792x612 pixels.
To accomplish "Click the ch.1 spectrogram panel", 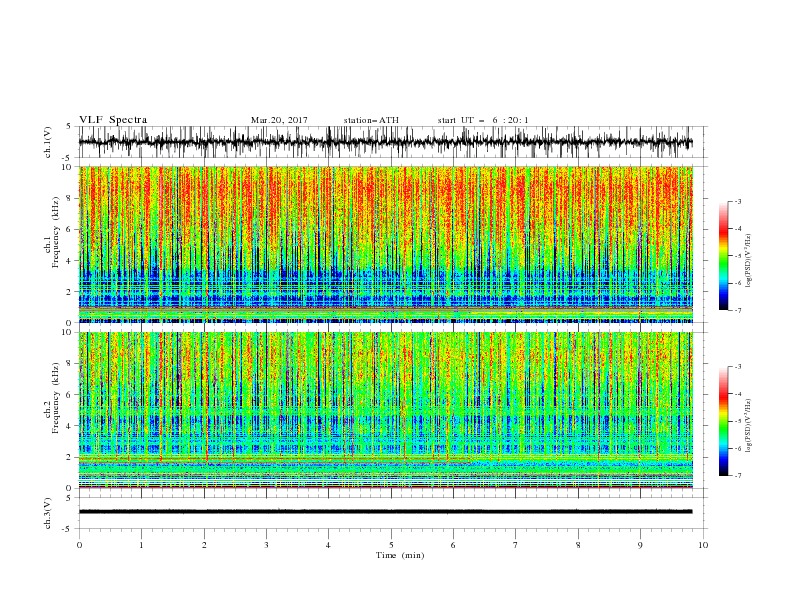I will click(385, 244).
